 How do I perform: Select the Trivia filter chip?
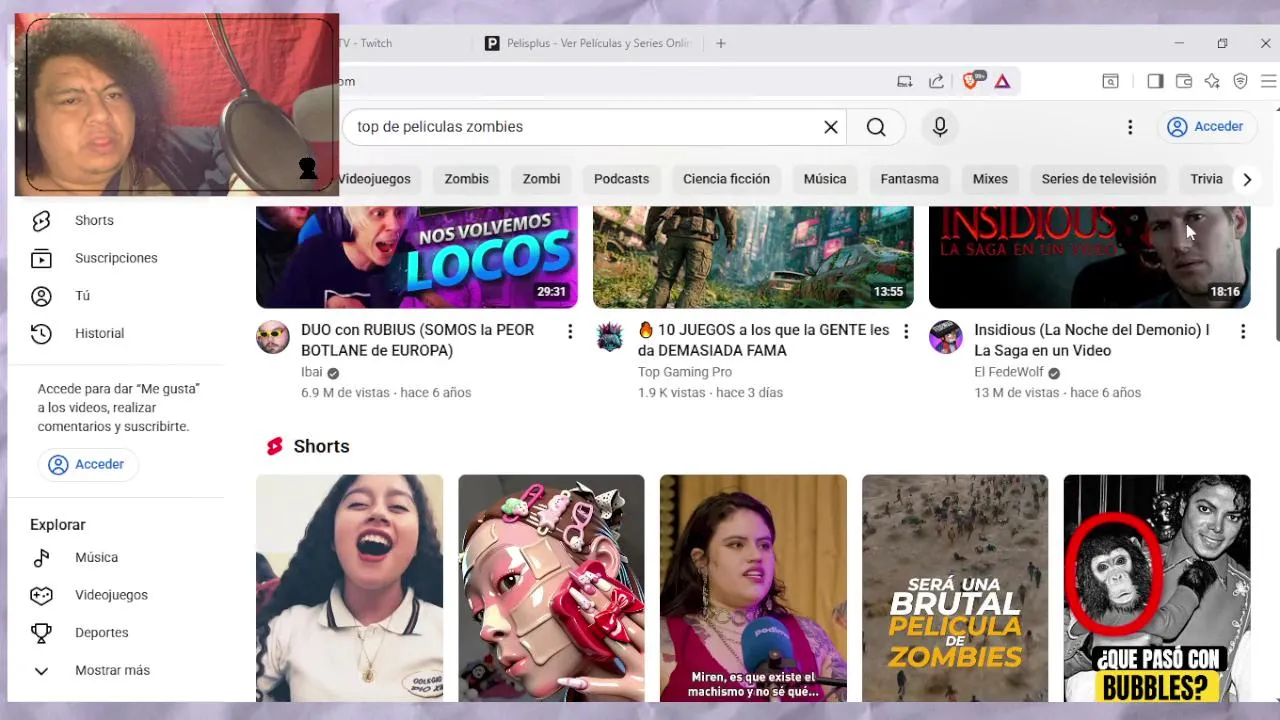pos(1206,179)
